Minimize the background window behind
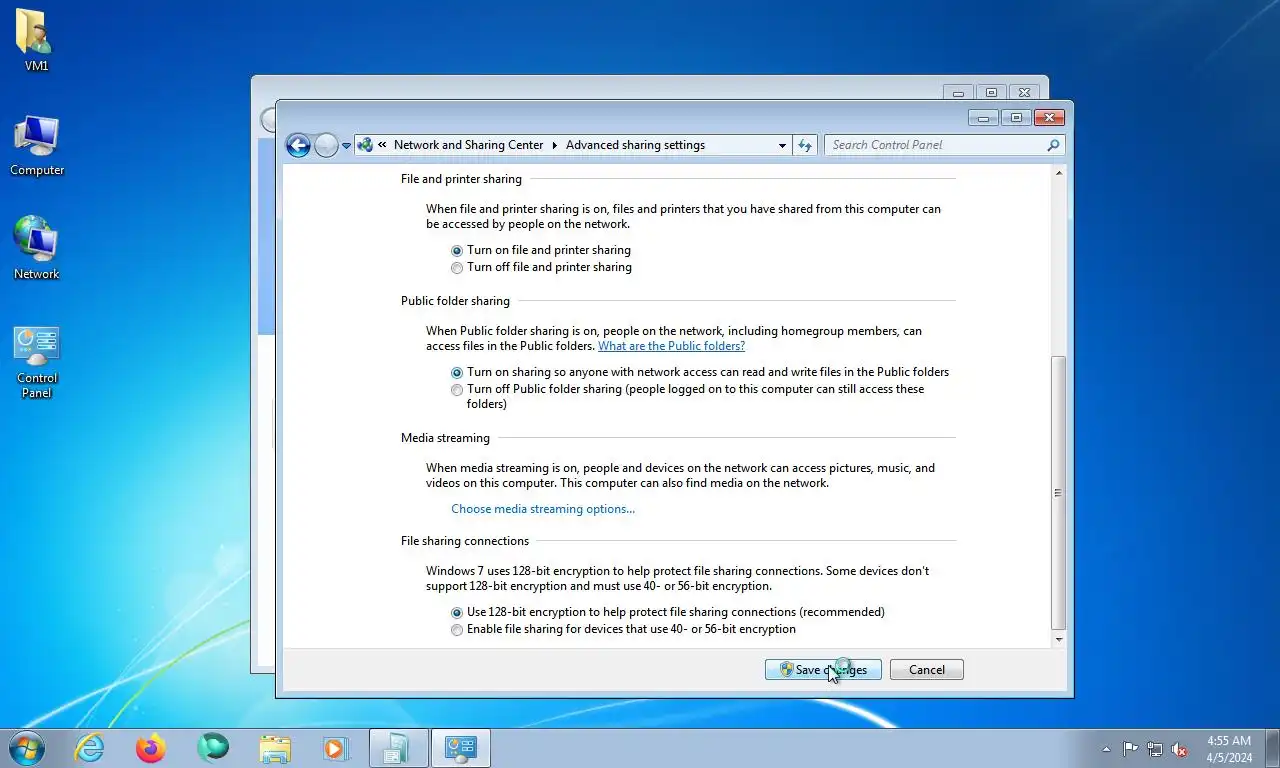This screenshot has height=768, width=1280. click(958, 93)
